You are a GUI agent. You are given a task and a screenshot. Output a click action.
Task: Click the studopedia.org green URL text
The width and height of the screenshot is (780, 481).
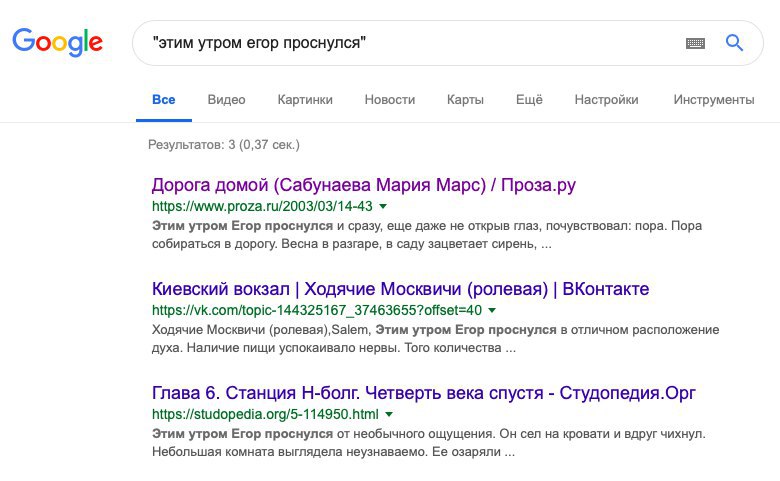(x=265, y=414)
